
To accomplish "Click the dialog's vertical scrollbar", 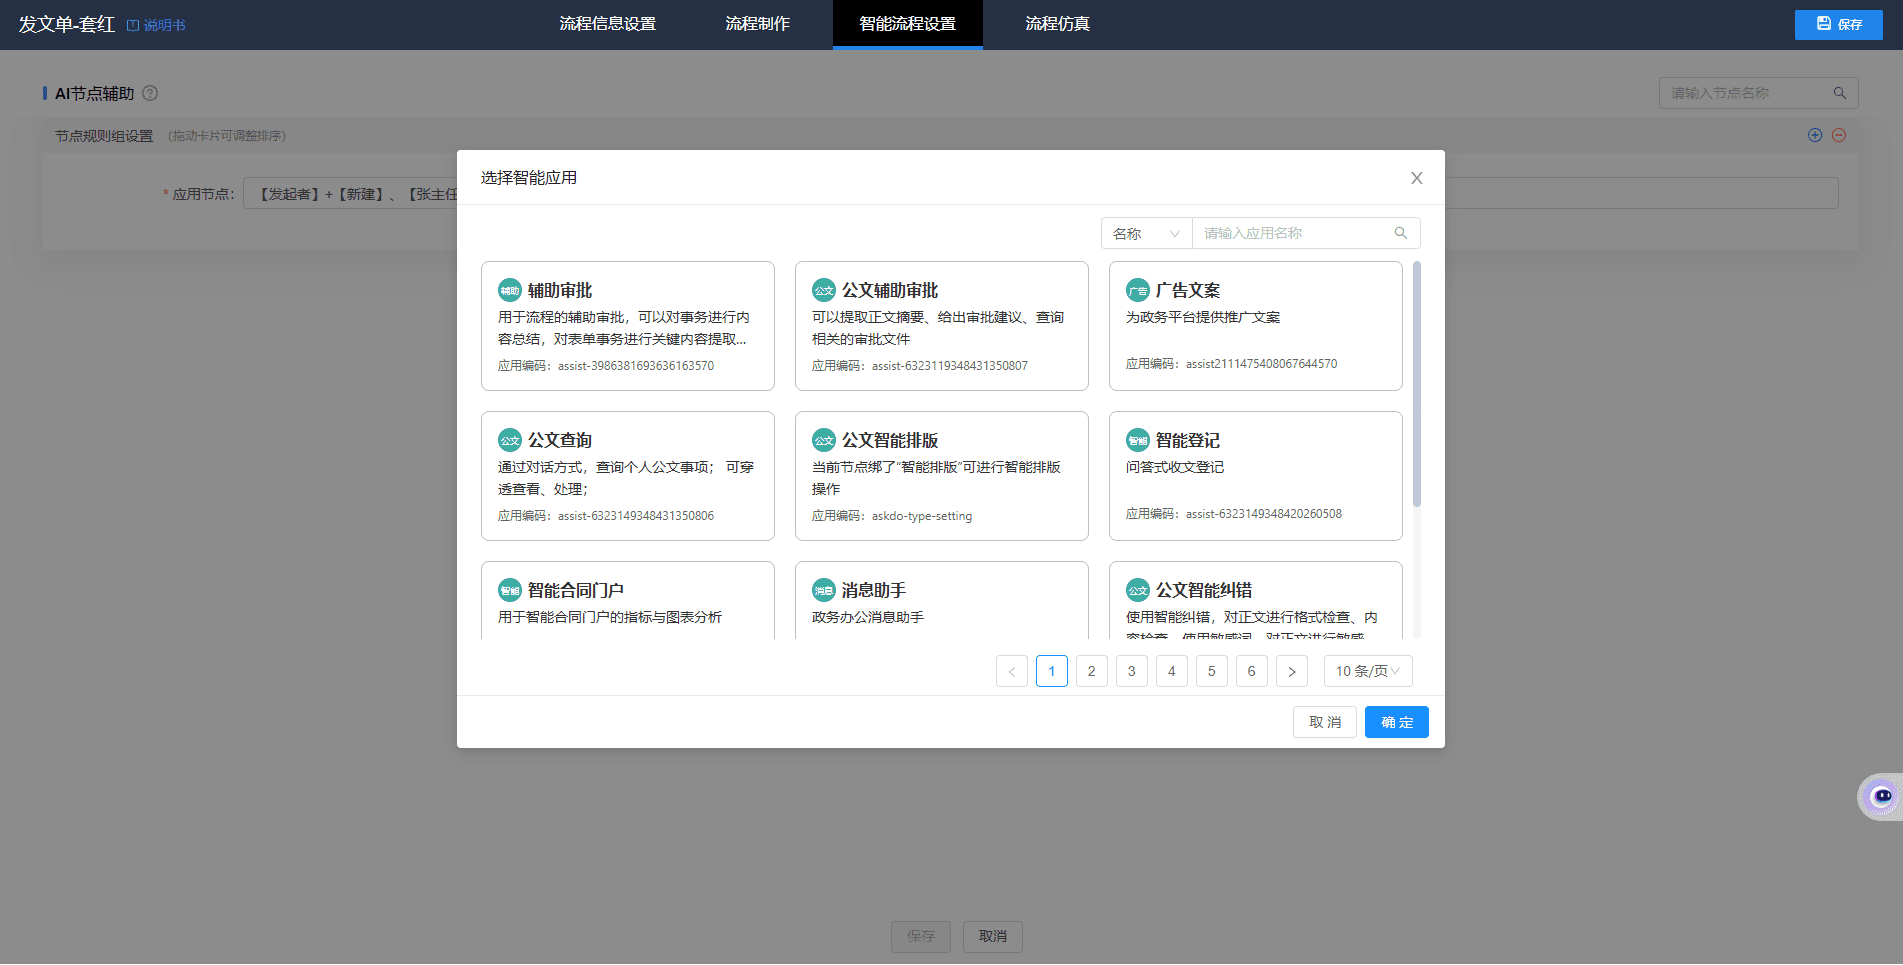I will coord(1417,384).
